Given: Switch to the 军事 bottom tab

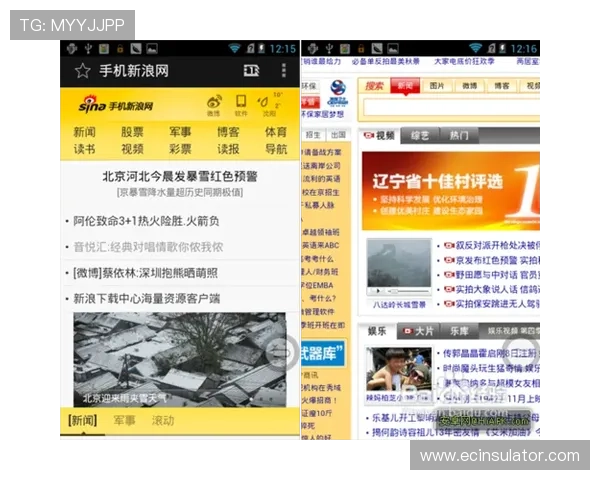Looking at the screenshot, I should 124,421.
